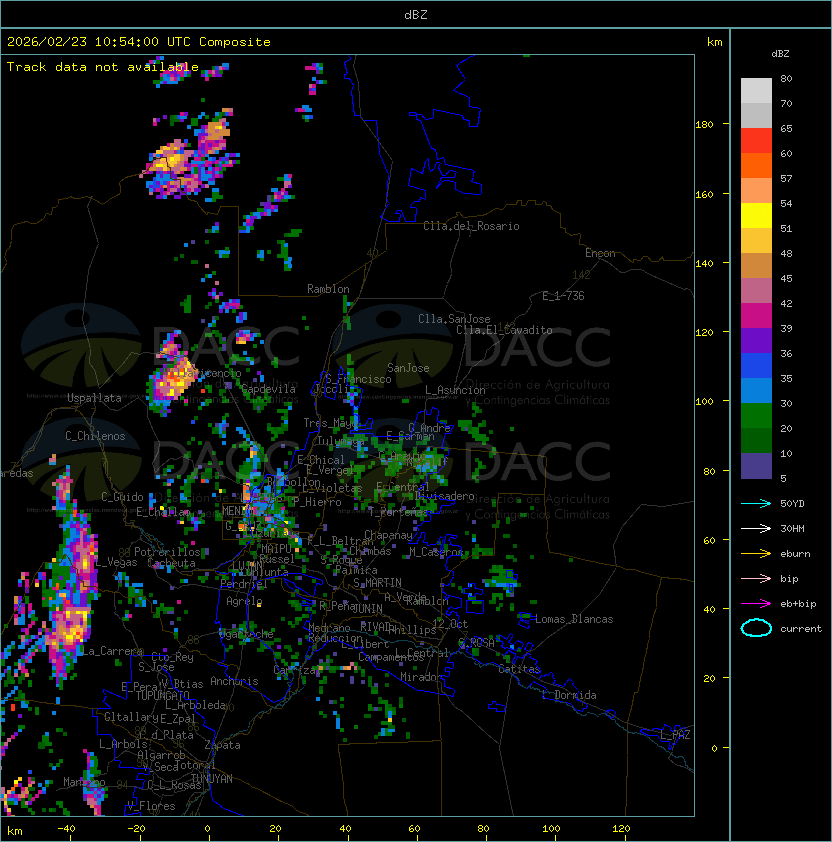Click the magenta eb+bip arrow icon
Viewport: 832px width, 842px height.
pyautogui.click(x=756, y=603)
